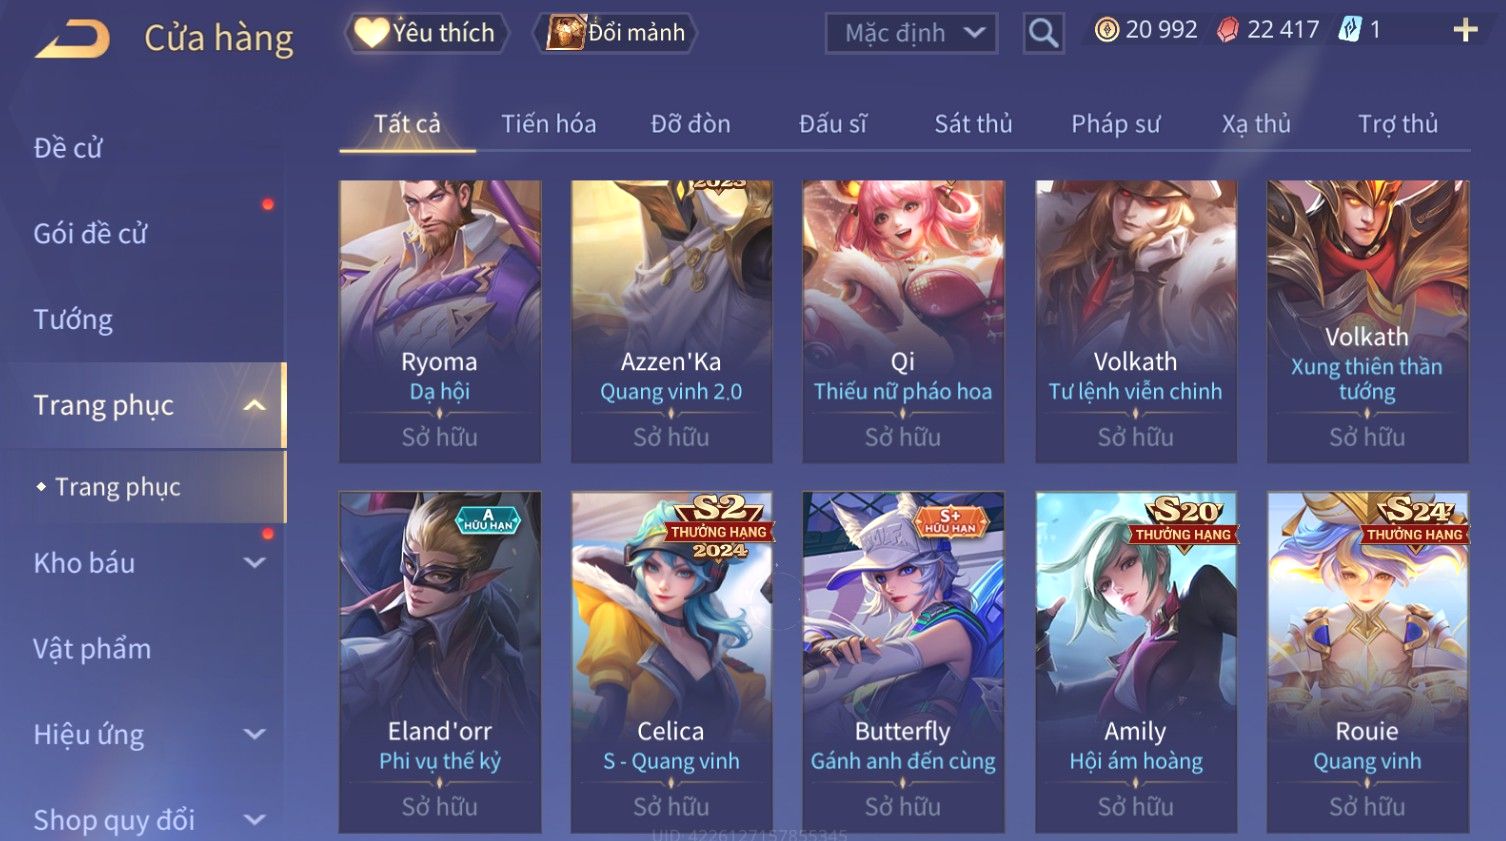Viewport: 1506px width, 841px height.
Task: Open the Mặc định sort dropdown
Action: pos(911,33)
